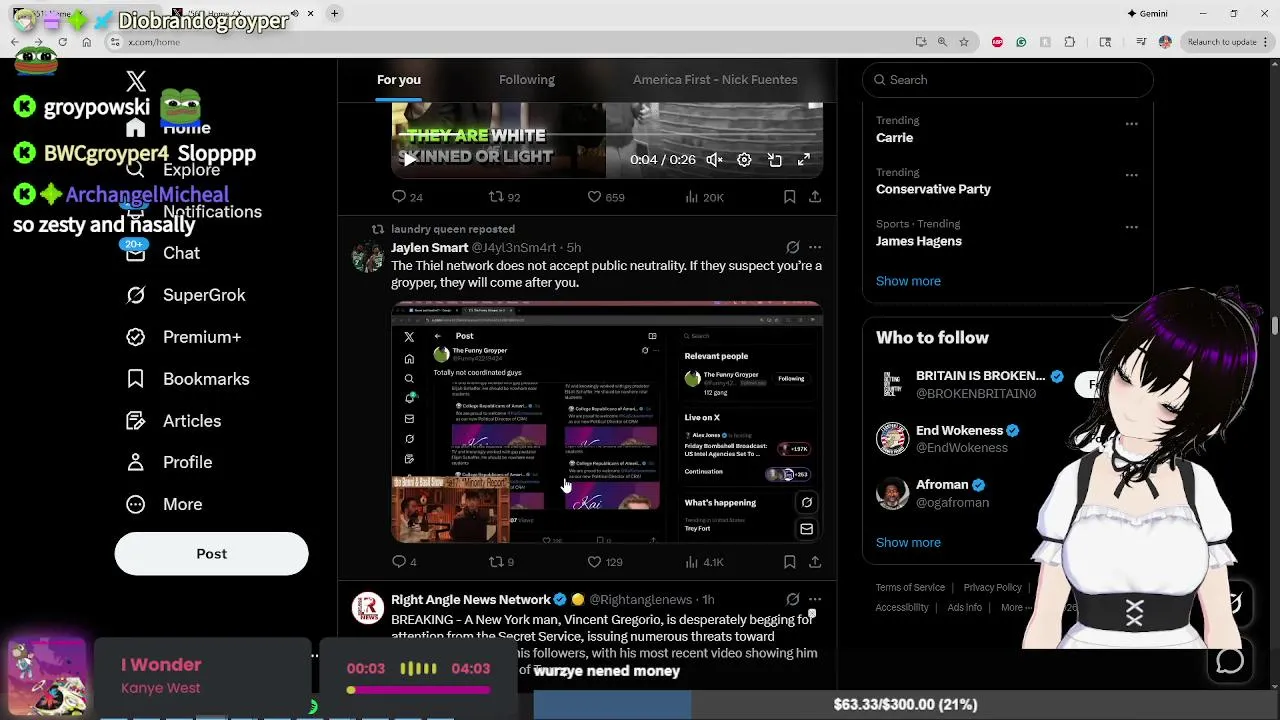The image size is (1280, 720).
Task: Switch to America First - Nick Fuentes tab
Action: (715, 80)
